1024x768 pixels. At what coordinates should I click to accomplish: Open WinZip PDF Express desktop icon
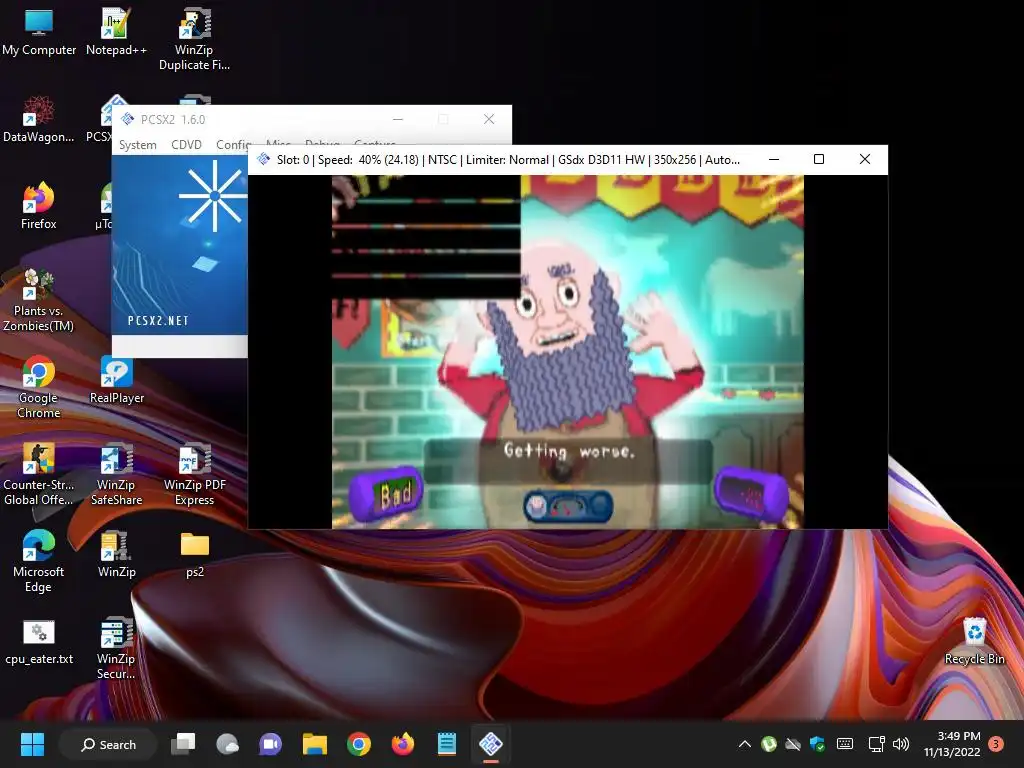point(194,474)
